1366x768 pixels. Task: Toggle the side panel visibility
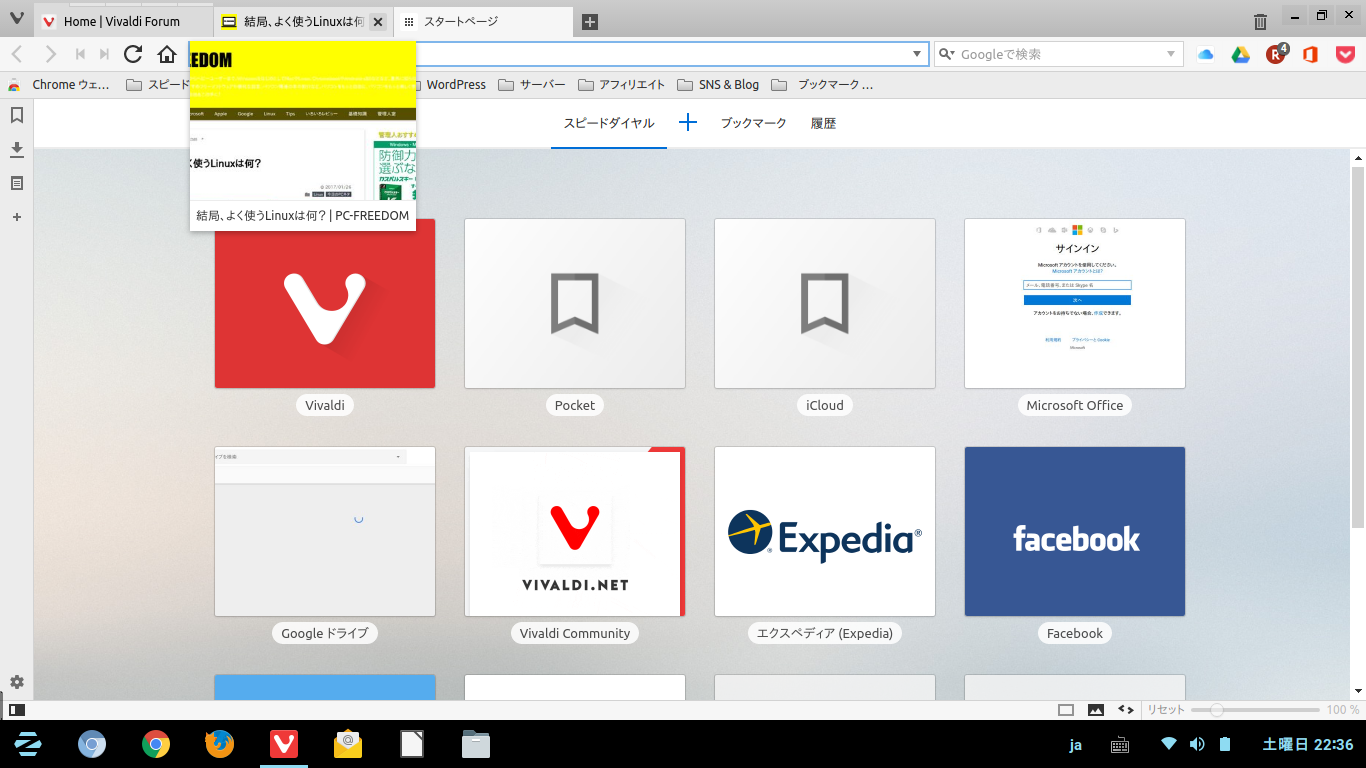[16, 710]
